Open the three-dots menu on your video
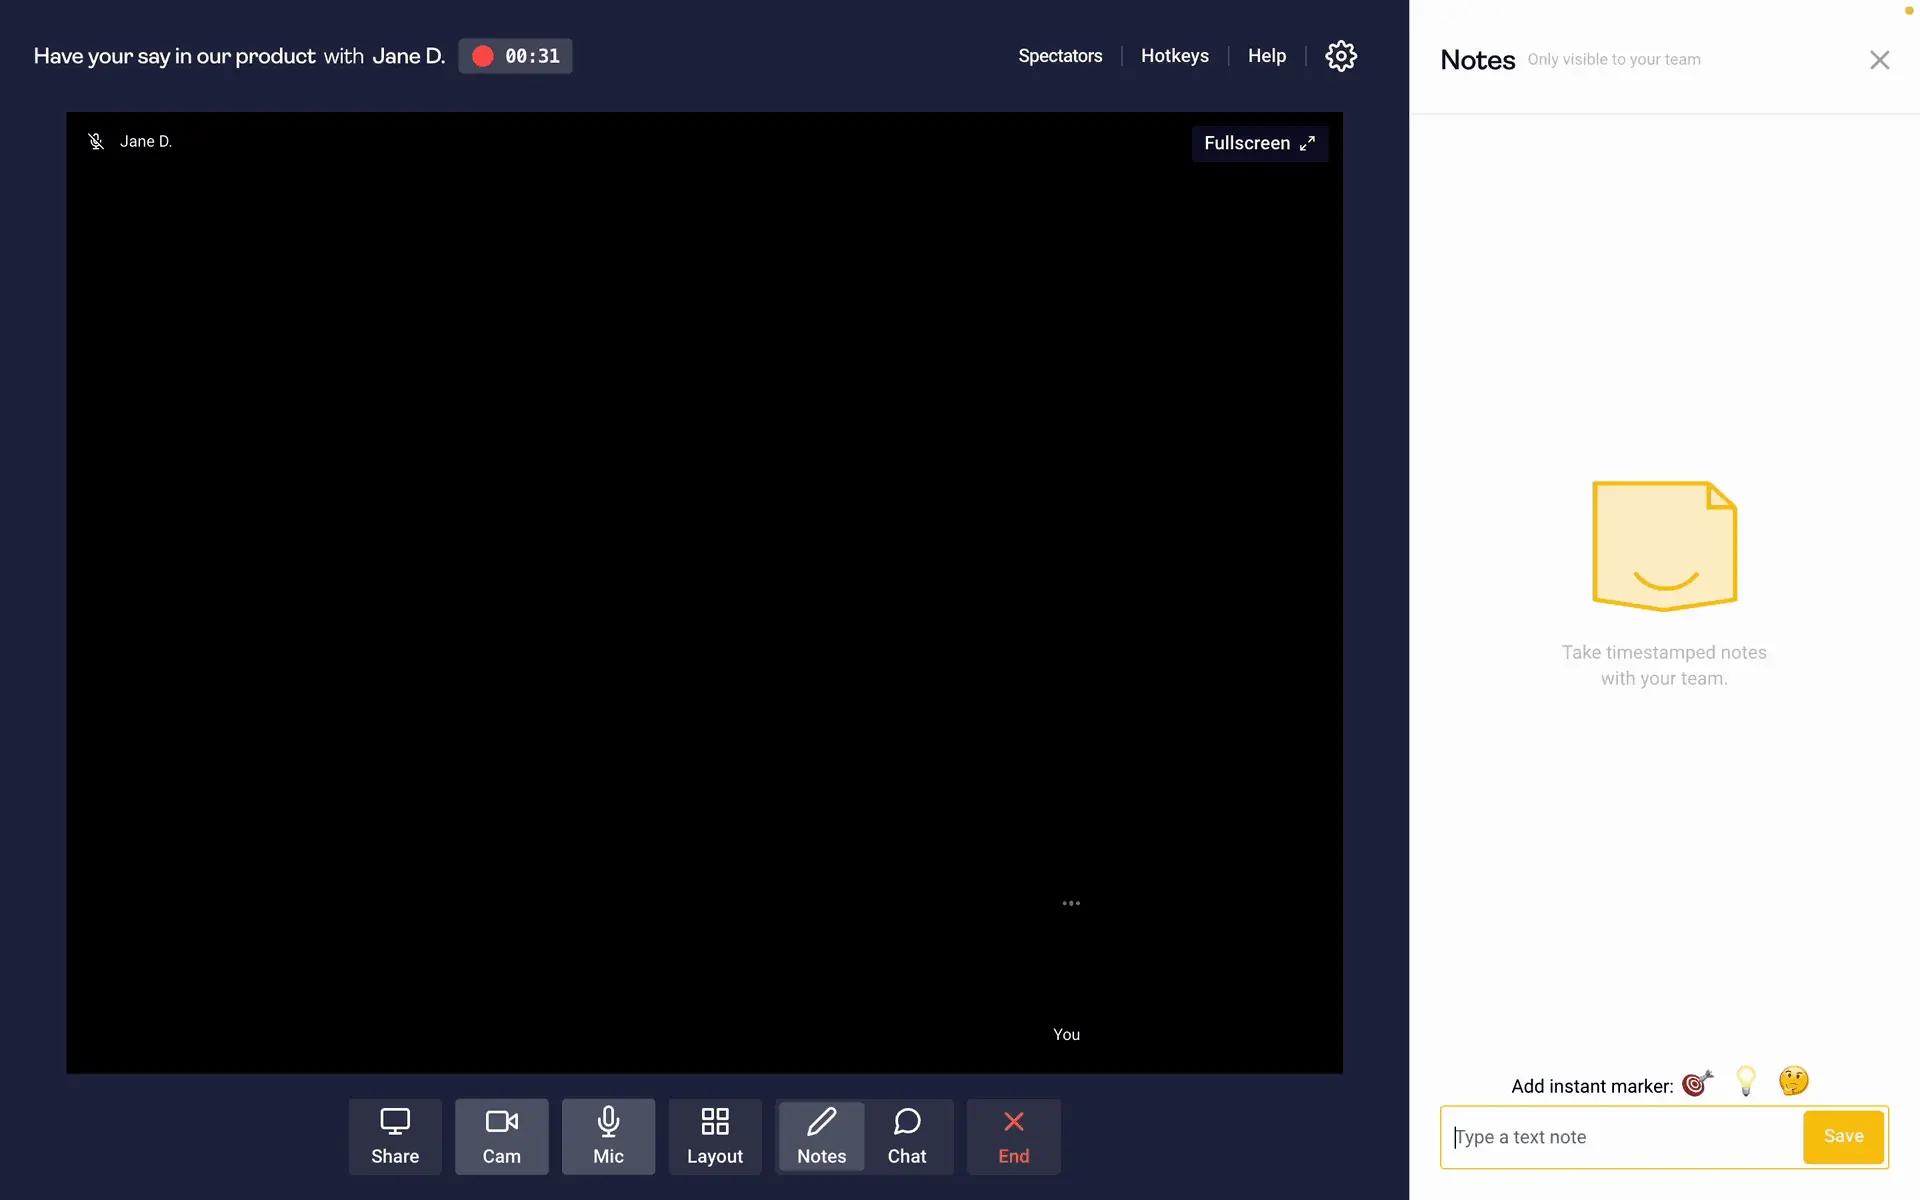This screenshot has width=1920, height=1200. coord(1071,903)
